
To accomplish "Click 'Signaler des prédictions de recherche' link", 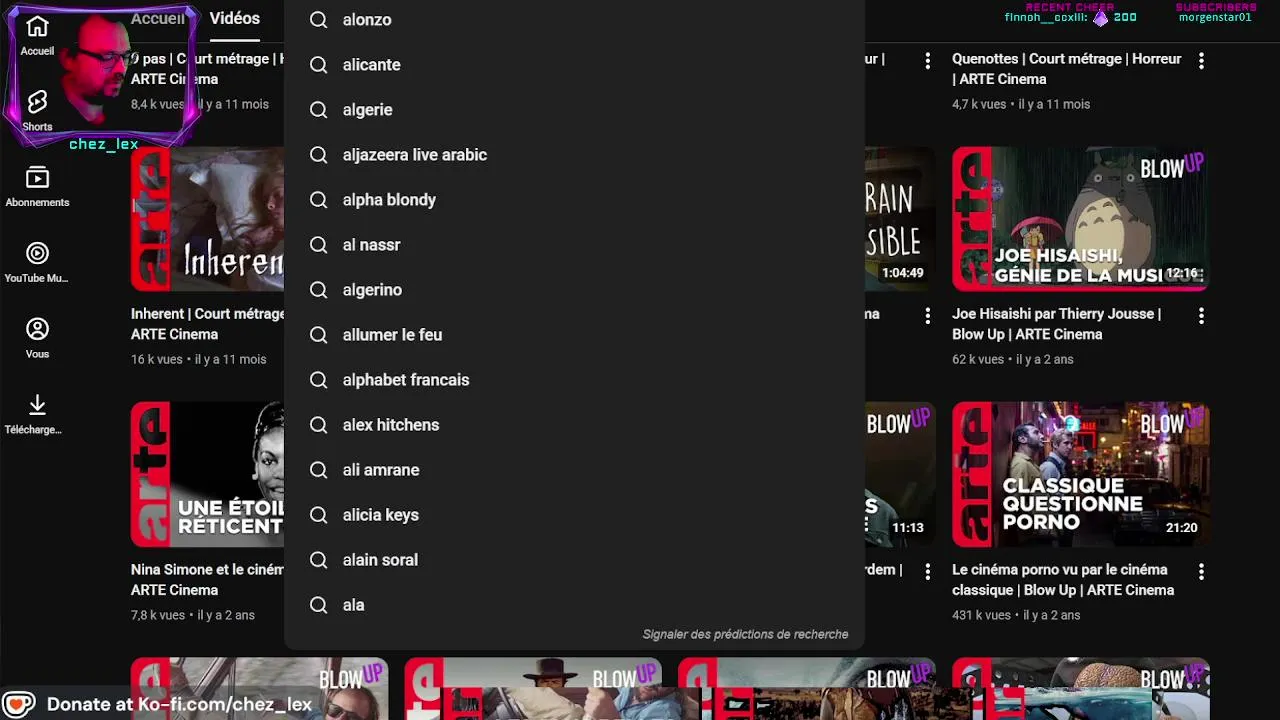I will click(x=745, y=635).
